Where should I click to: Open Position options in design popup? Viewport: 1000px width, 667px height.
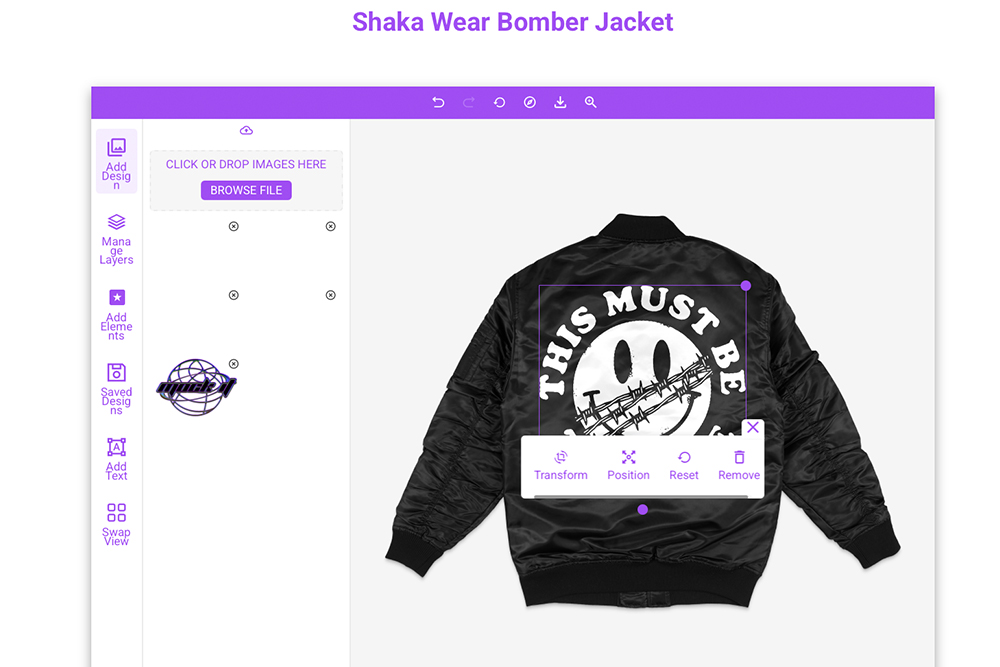[x=628, y=465]
